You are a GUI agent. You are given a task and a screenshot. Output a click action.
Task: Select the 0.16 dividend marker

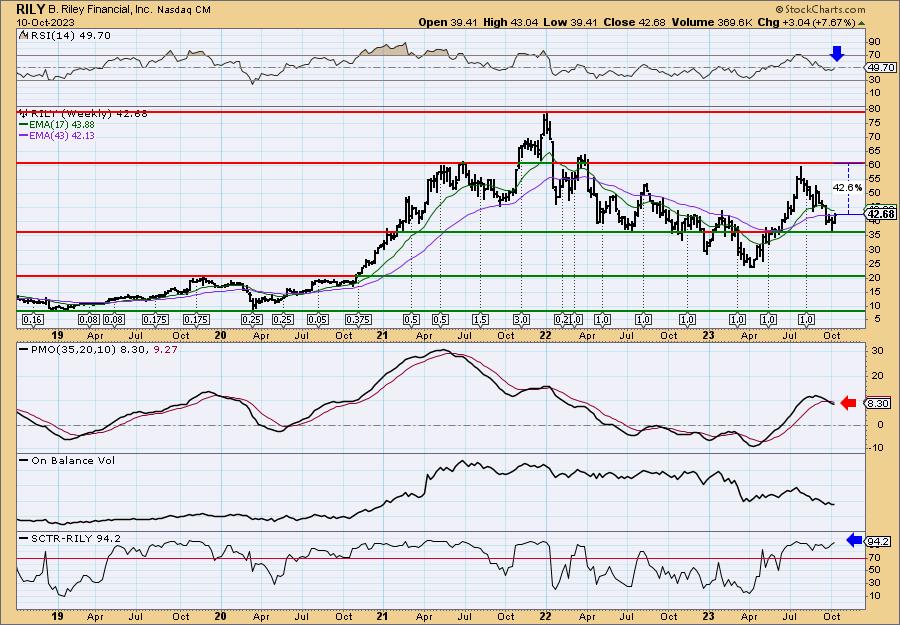point(34,320)
